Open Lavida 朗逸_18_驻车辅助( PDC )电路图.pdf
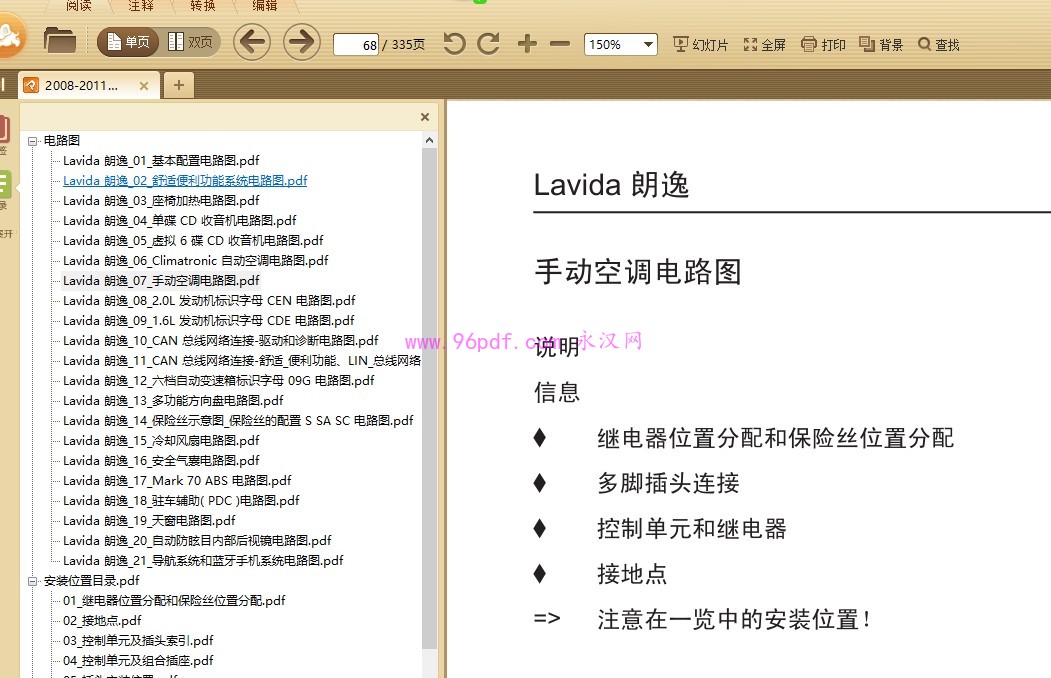Screen dimensions: 1051x678 click(181, 500)
